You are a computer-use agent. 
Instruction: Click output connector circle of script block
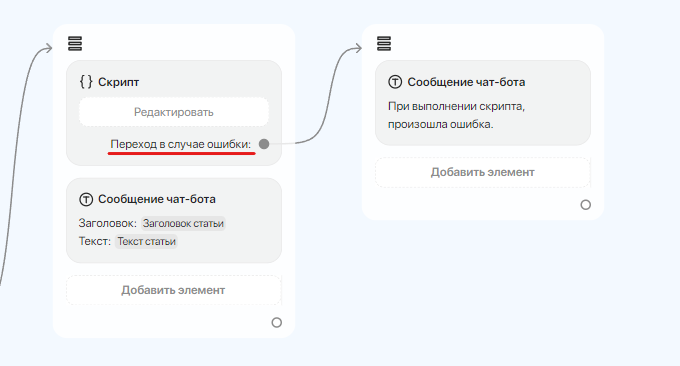point(277,322)
